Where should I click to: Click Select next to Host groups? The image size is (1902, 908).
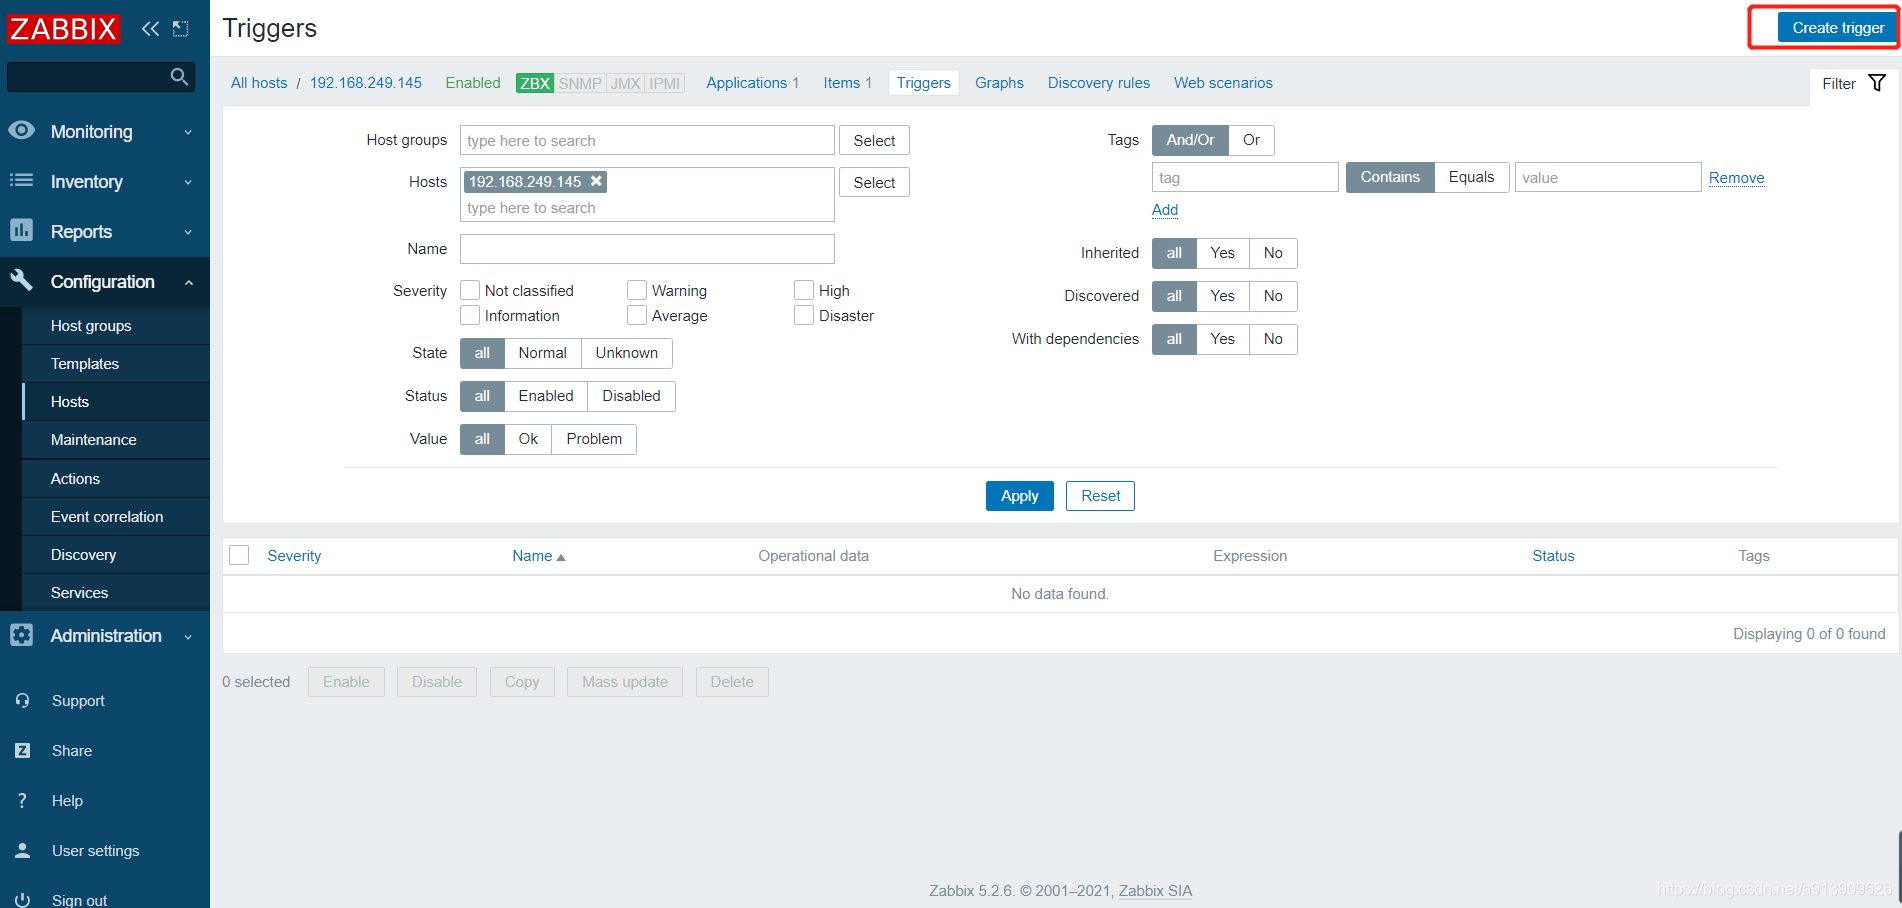pos(874,140)
